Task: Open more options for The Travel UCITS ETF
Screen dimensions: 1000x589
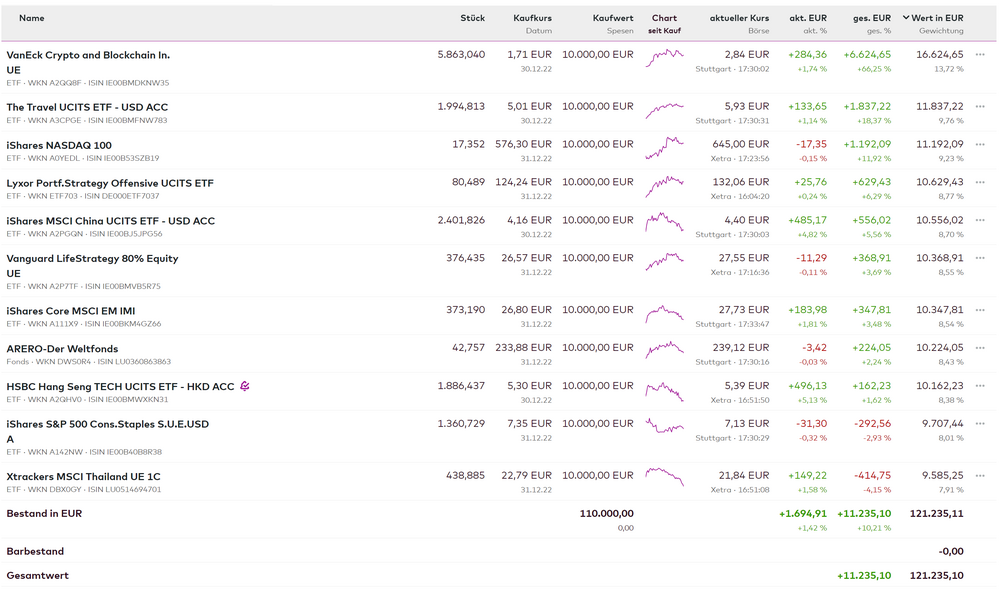Action: pyautogui.click(x=980, y=107)
